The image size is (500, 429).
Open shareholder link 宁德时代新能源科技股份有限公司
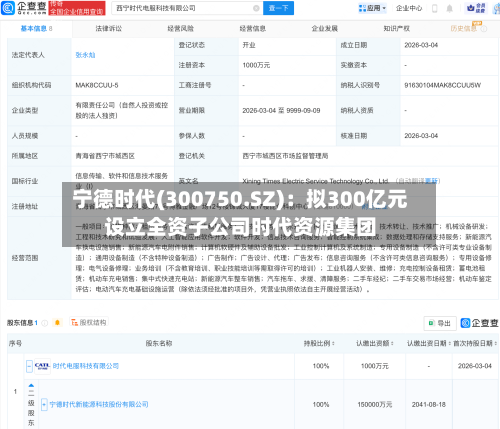point(99,405)
